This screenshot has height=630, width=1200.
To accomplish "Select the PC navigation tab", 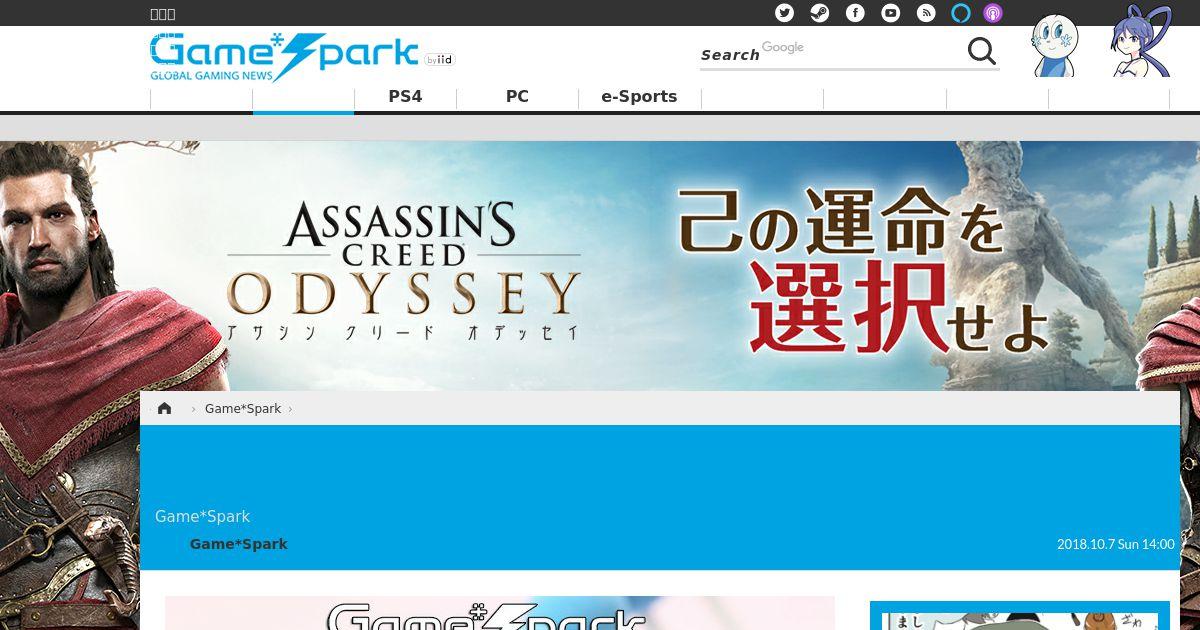I will click(x=517, y=97).
